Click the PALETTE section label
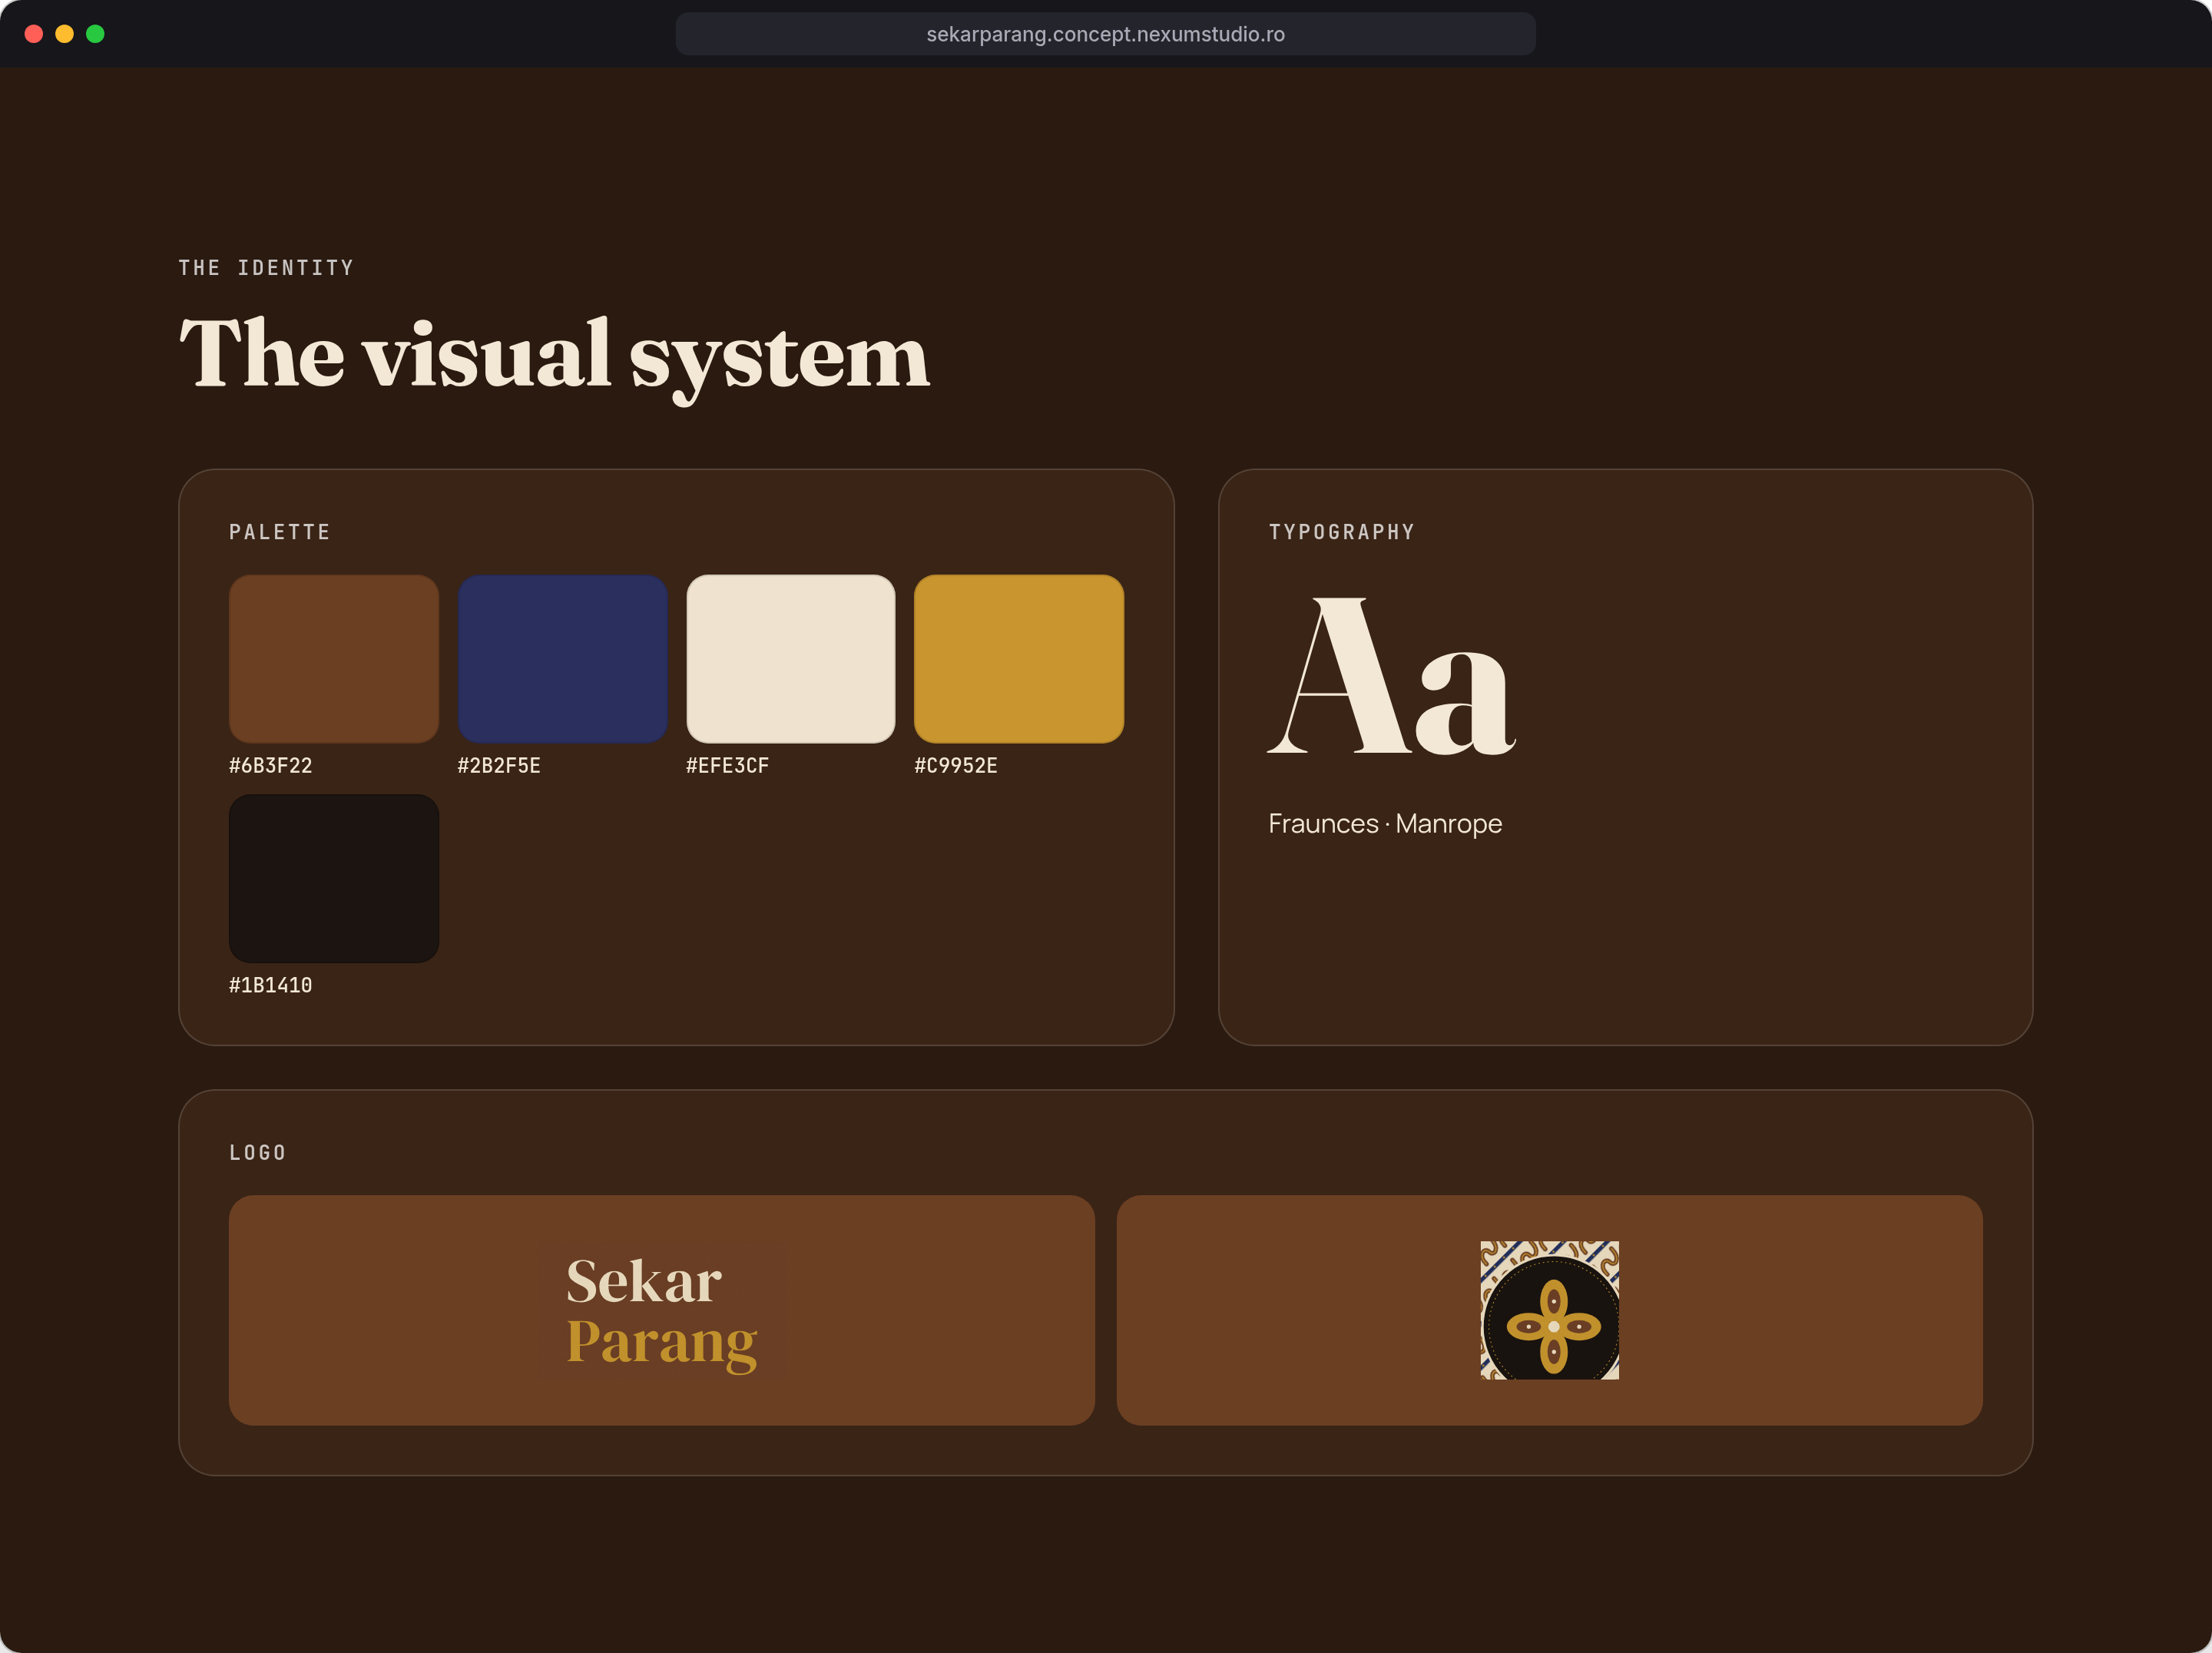The width and height of the screenshot is (2212, 1653). point(280,532)
